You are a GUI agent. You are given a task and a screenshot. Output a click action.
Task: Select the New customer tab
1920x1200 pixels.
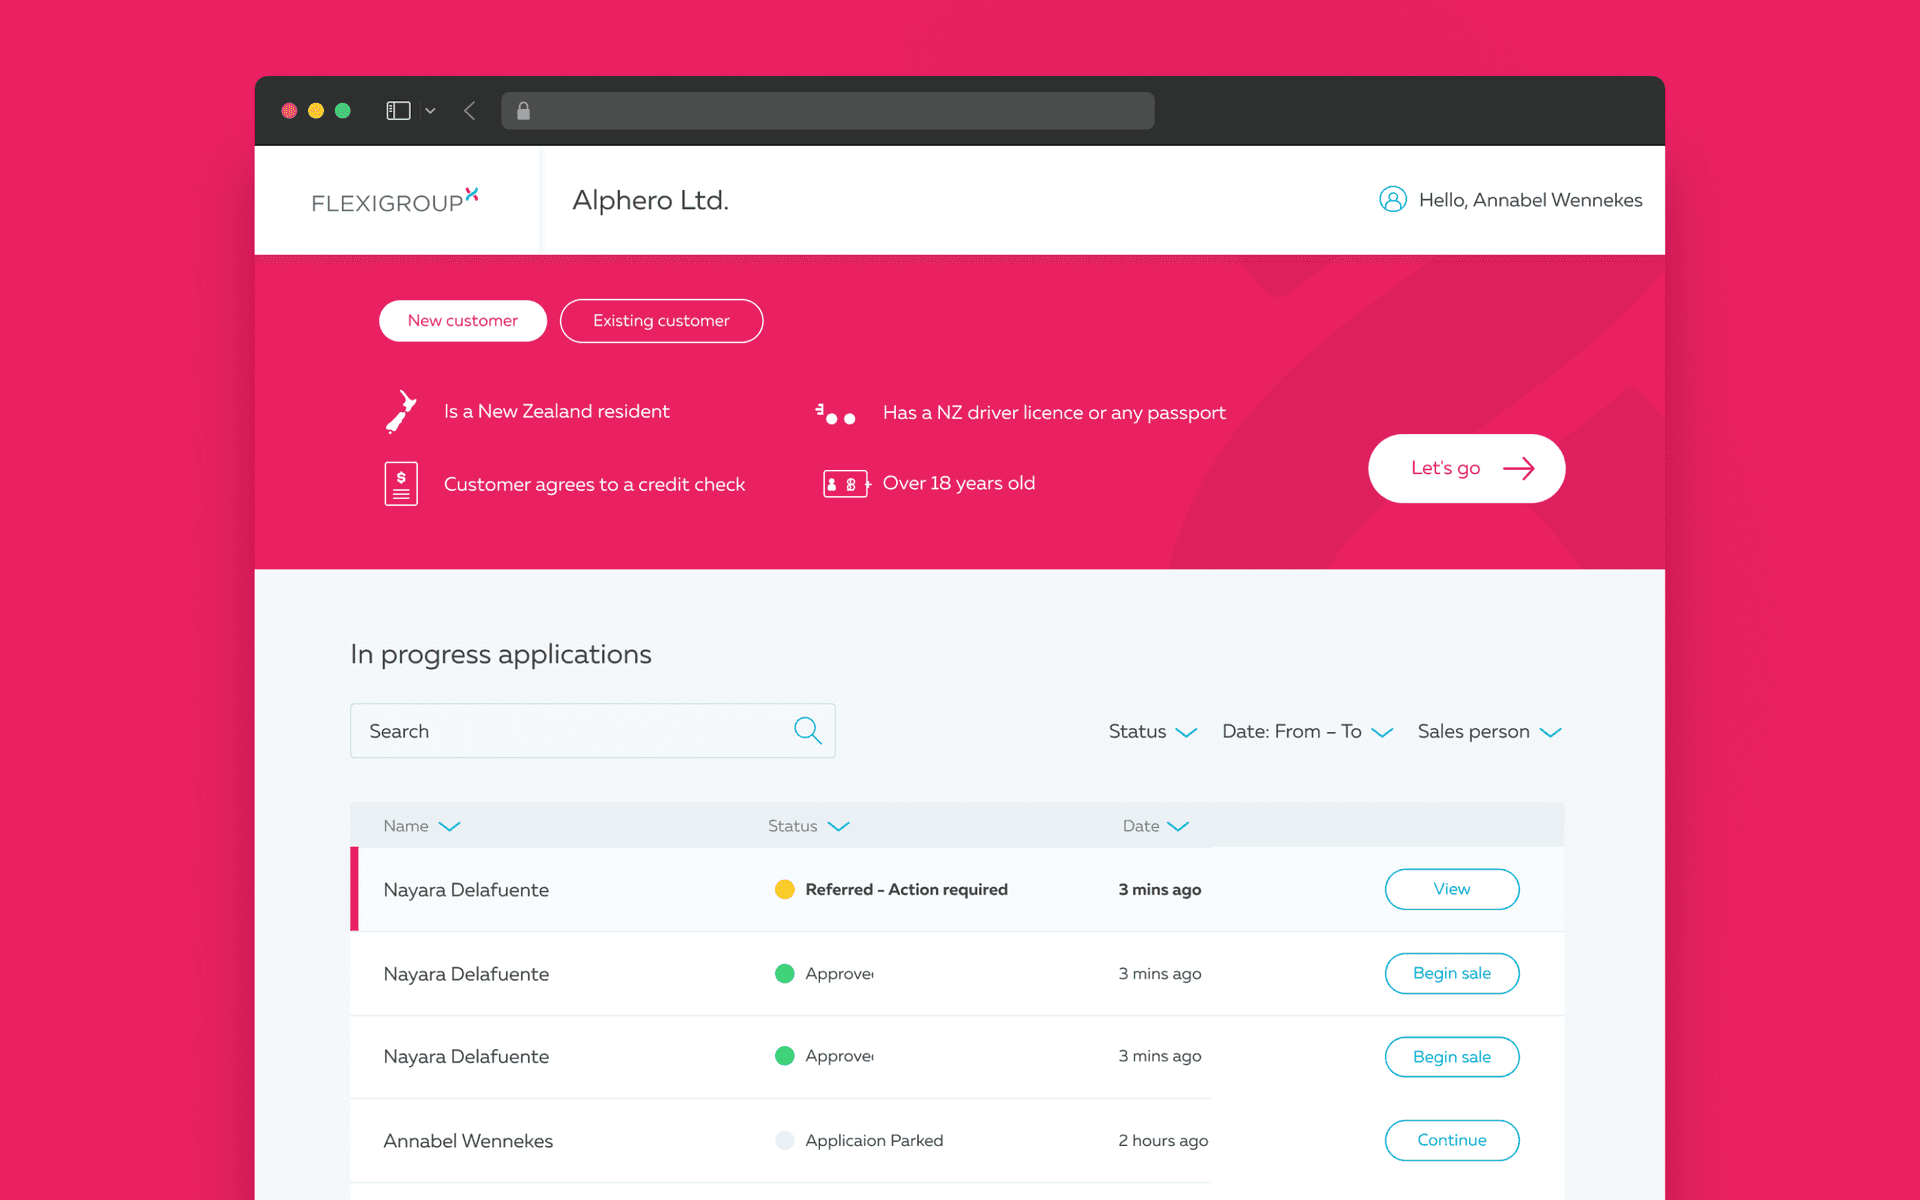tap(463, 321)
